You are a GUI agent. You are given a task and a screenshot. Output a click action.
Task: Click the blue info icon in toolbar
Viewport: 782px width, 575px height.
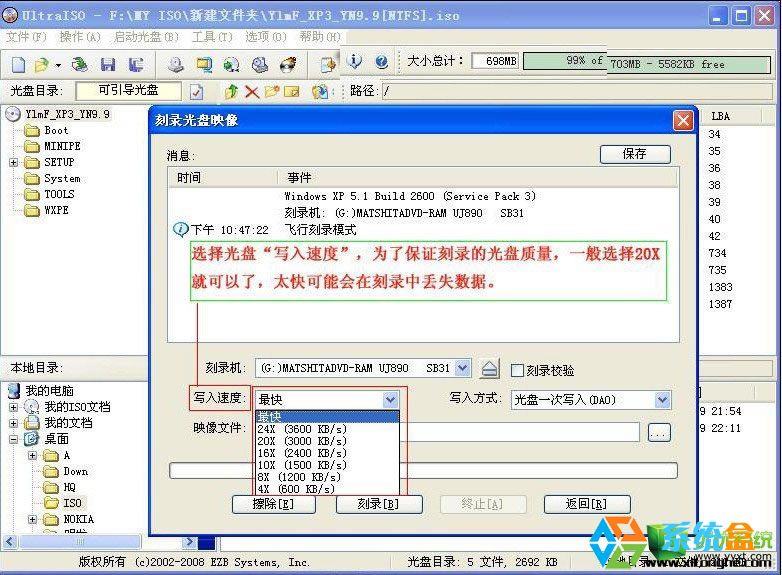pos(355,62)
